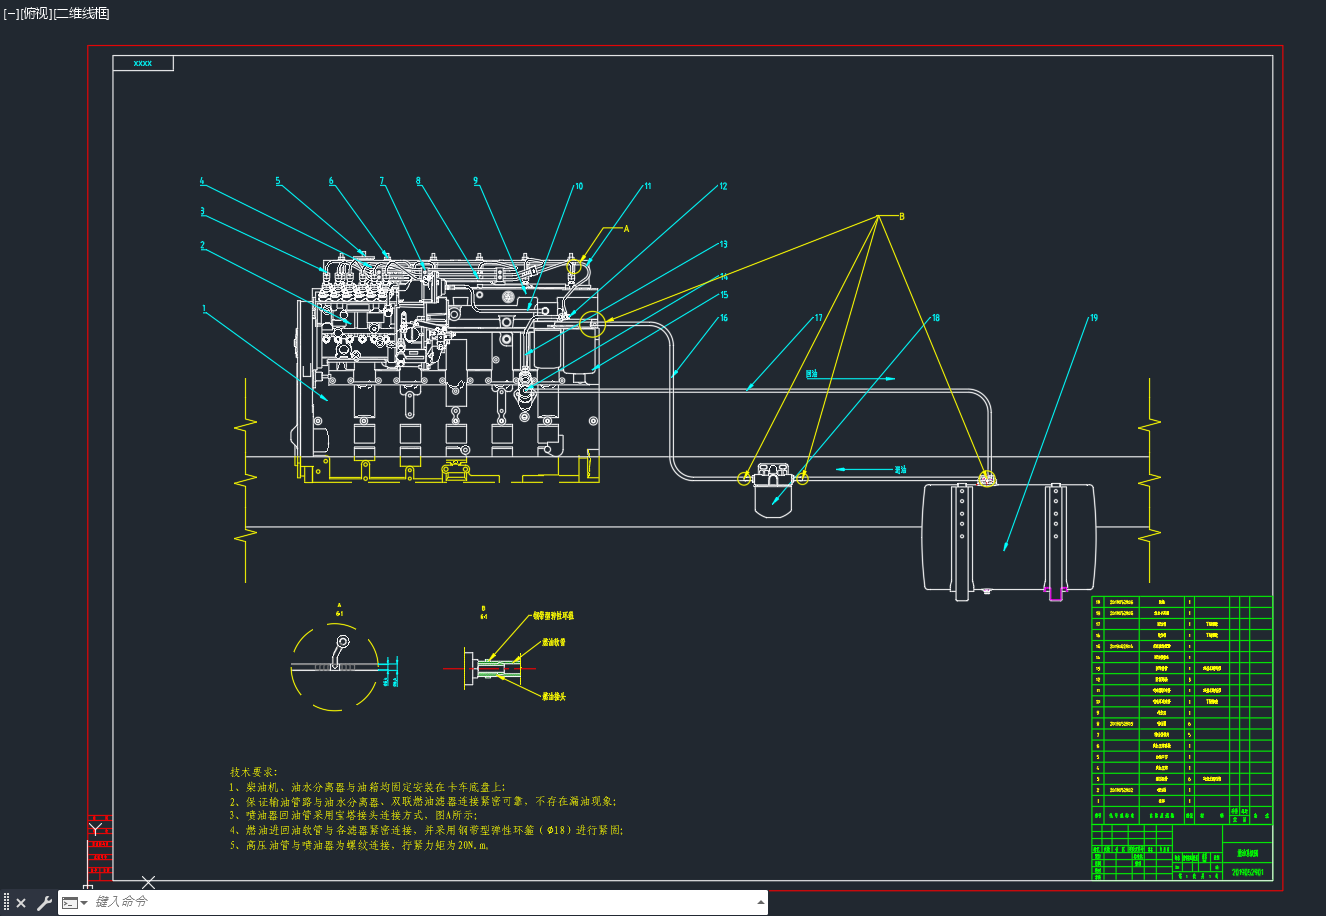The height and width of the screenshot is (916, 1326).
Task: Select technical requirement line 5 text
Action: point(359,845)
